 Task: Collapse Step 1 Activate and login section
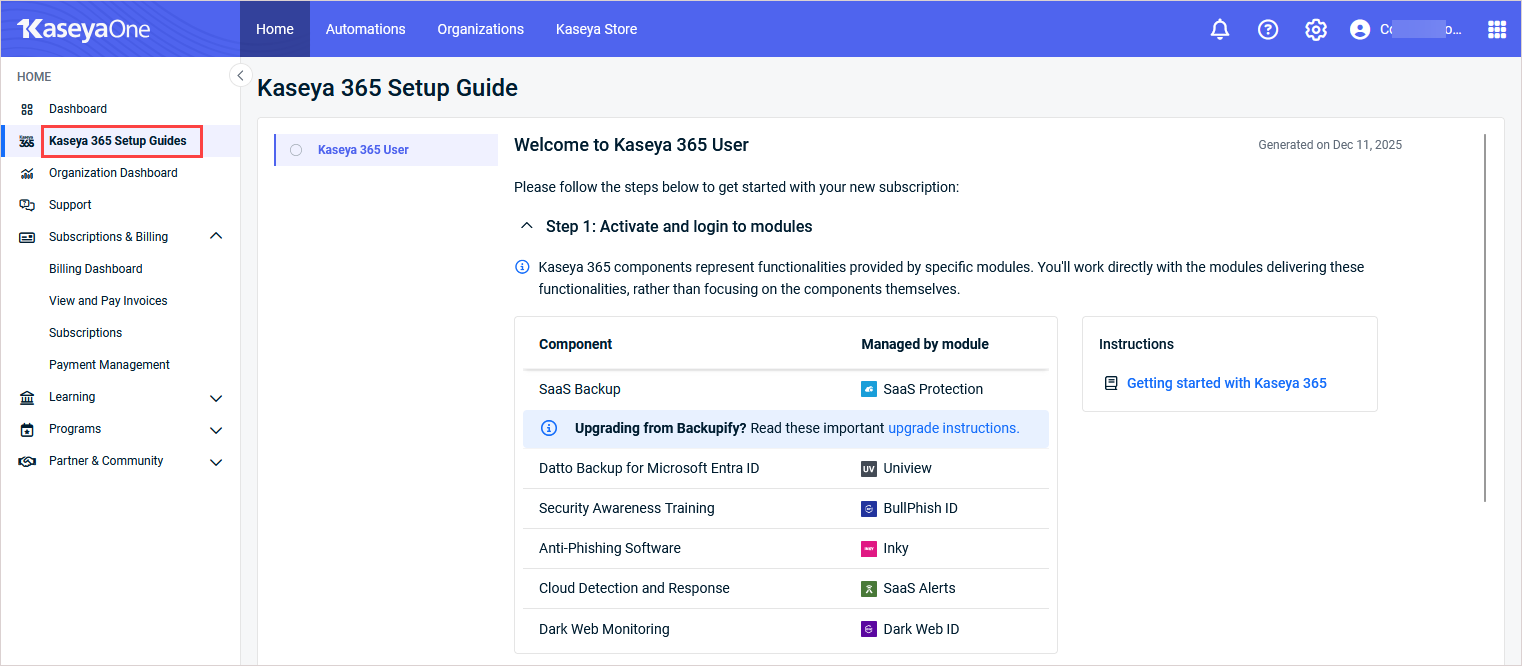(x=527, y=226)
